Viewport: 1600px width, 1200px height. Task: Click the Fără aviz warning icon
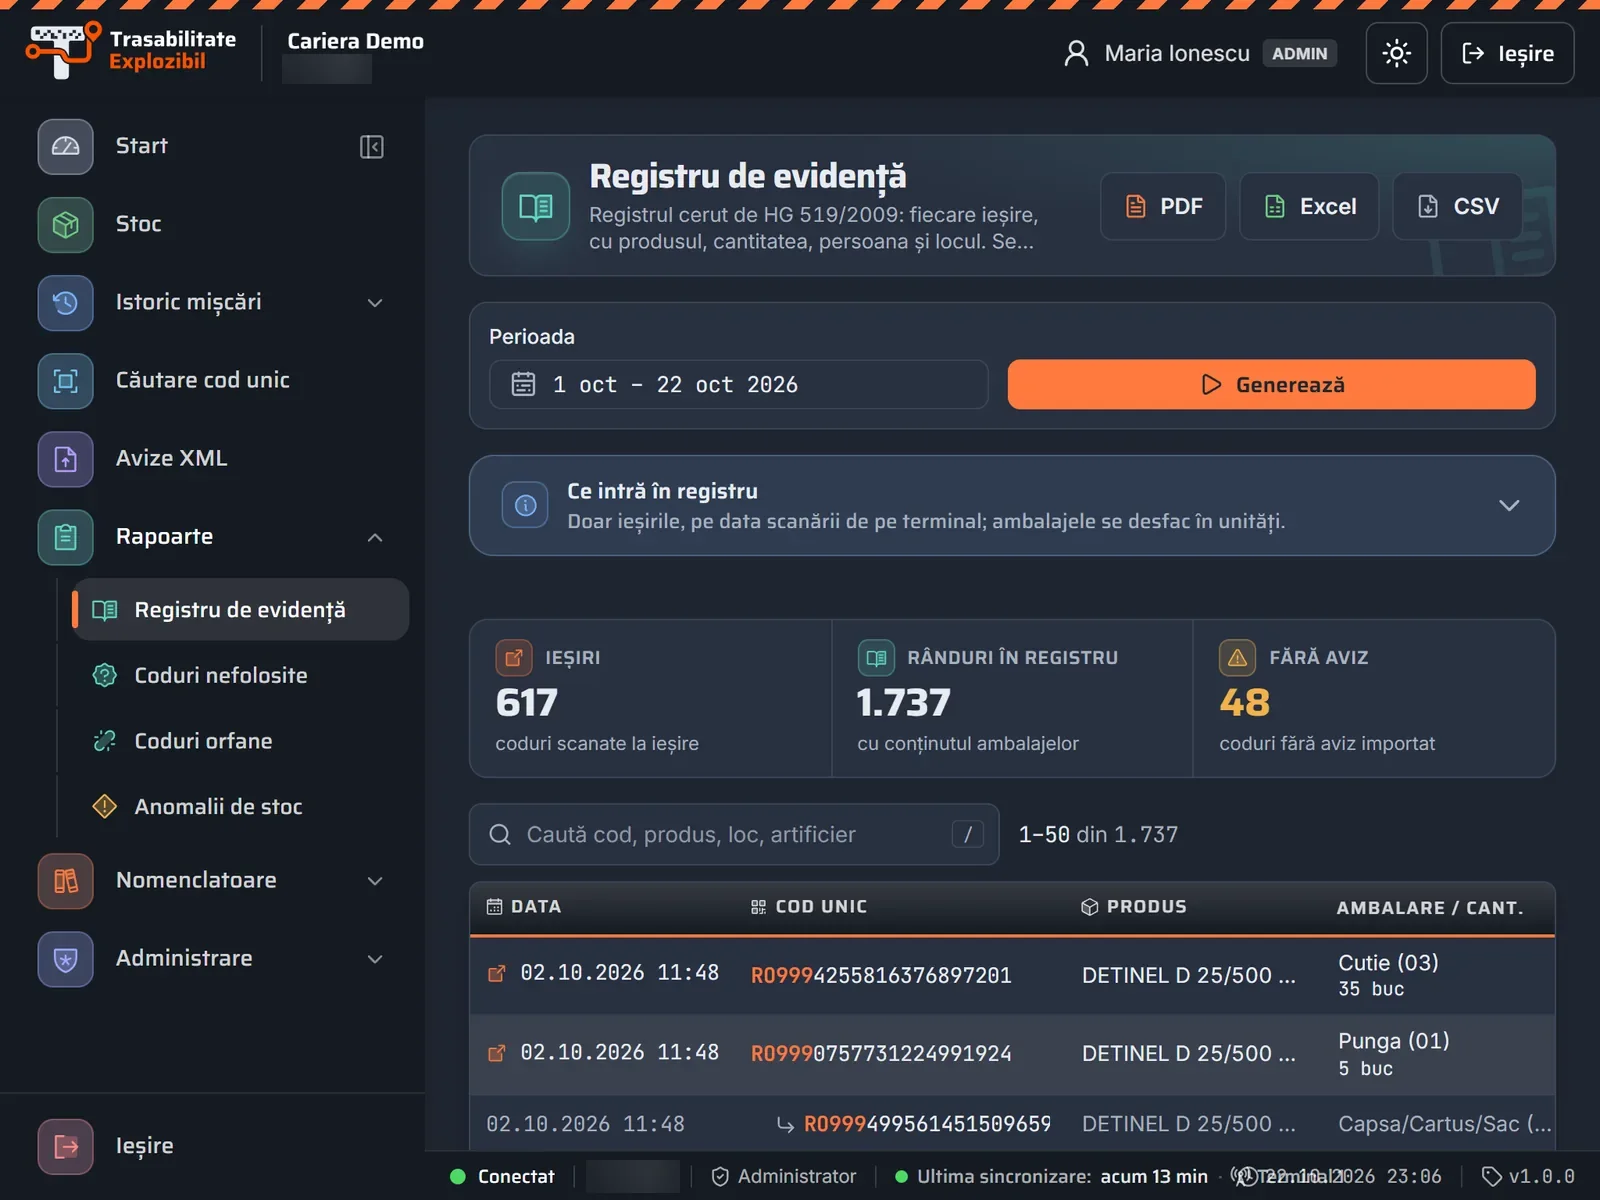(x=1237, y=658)
